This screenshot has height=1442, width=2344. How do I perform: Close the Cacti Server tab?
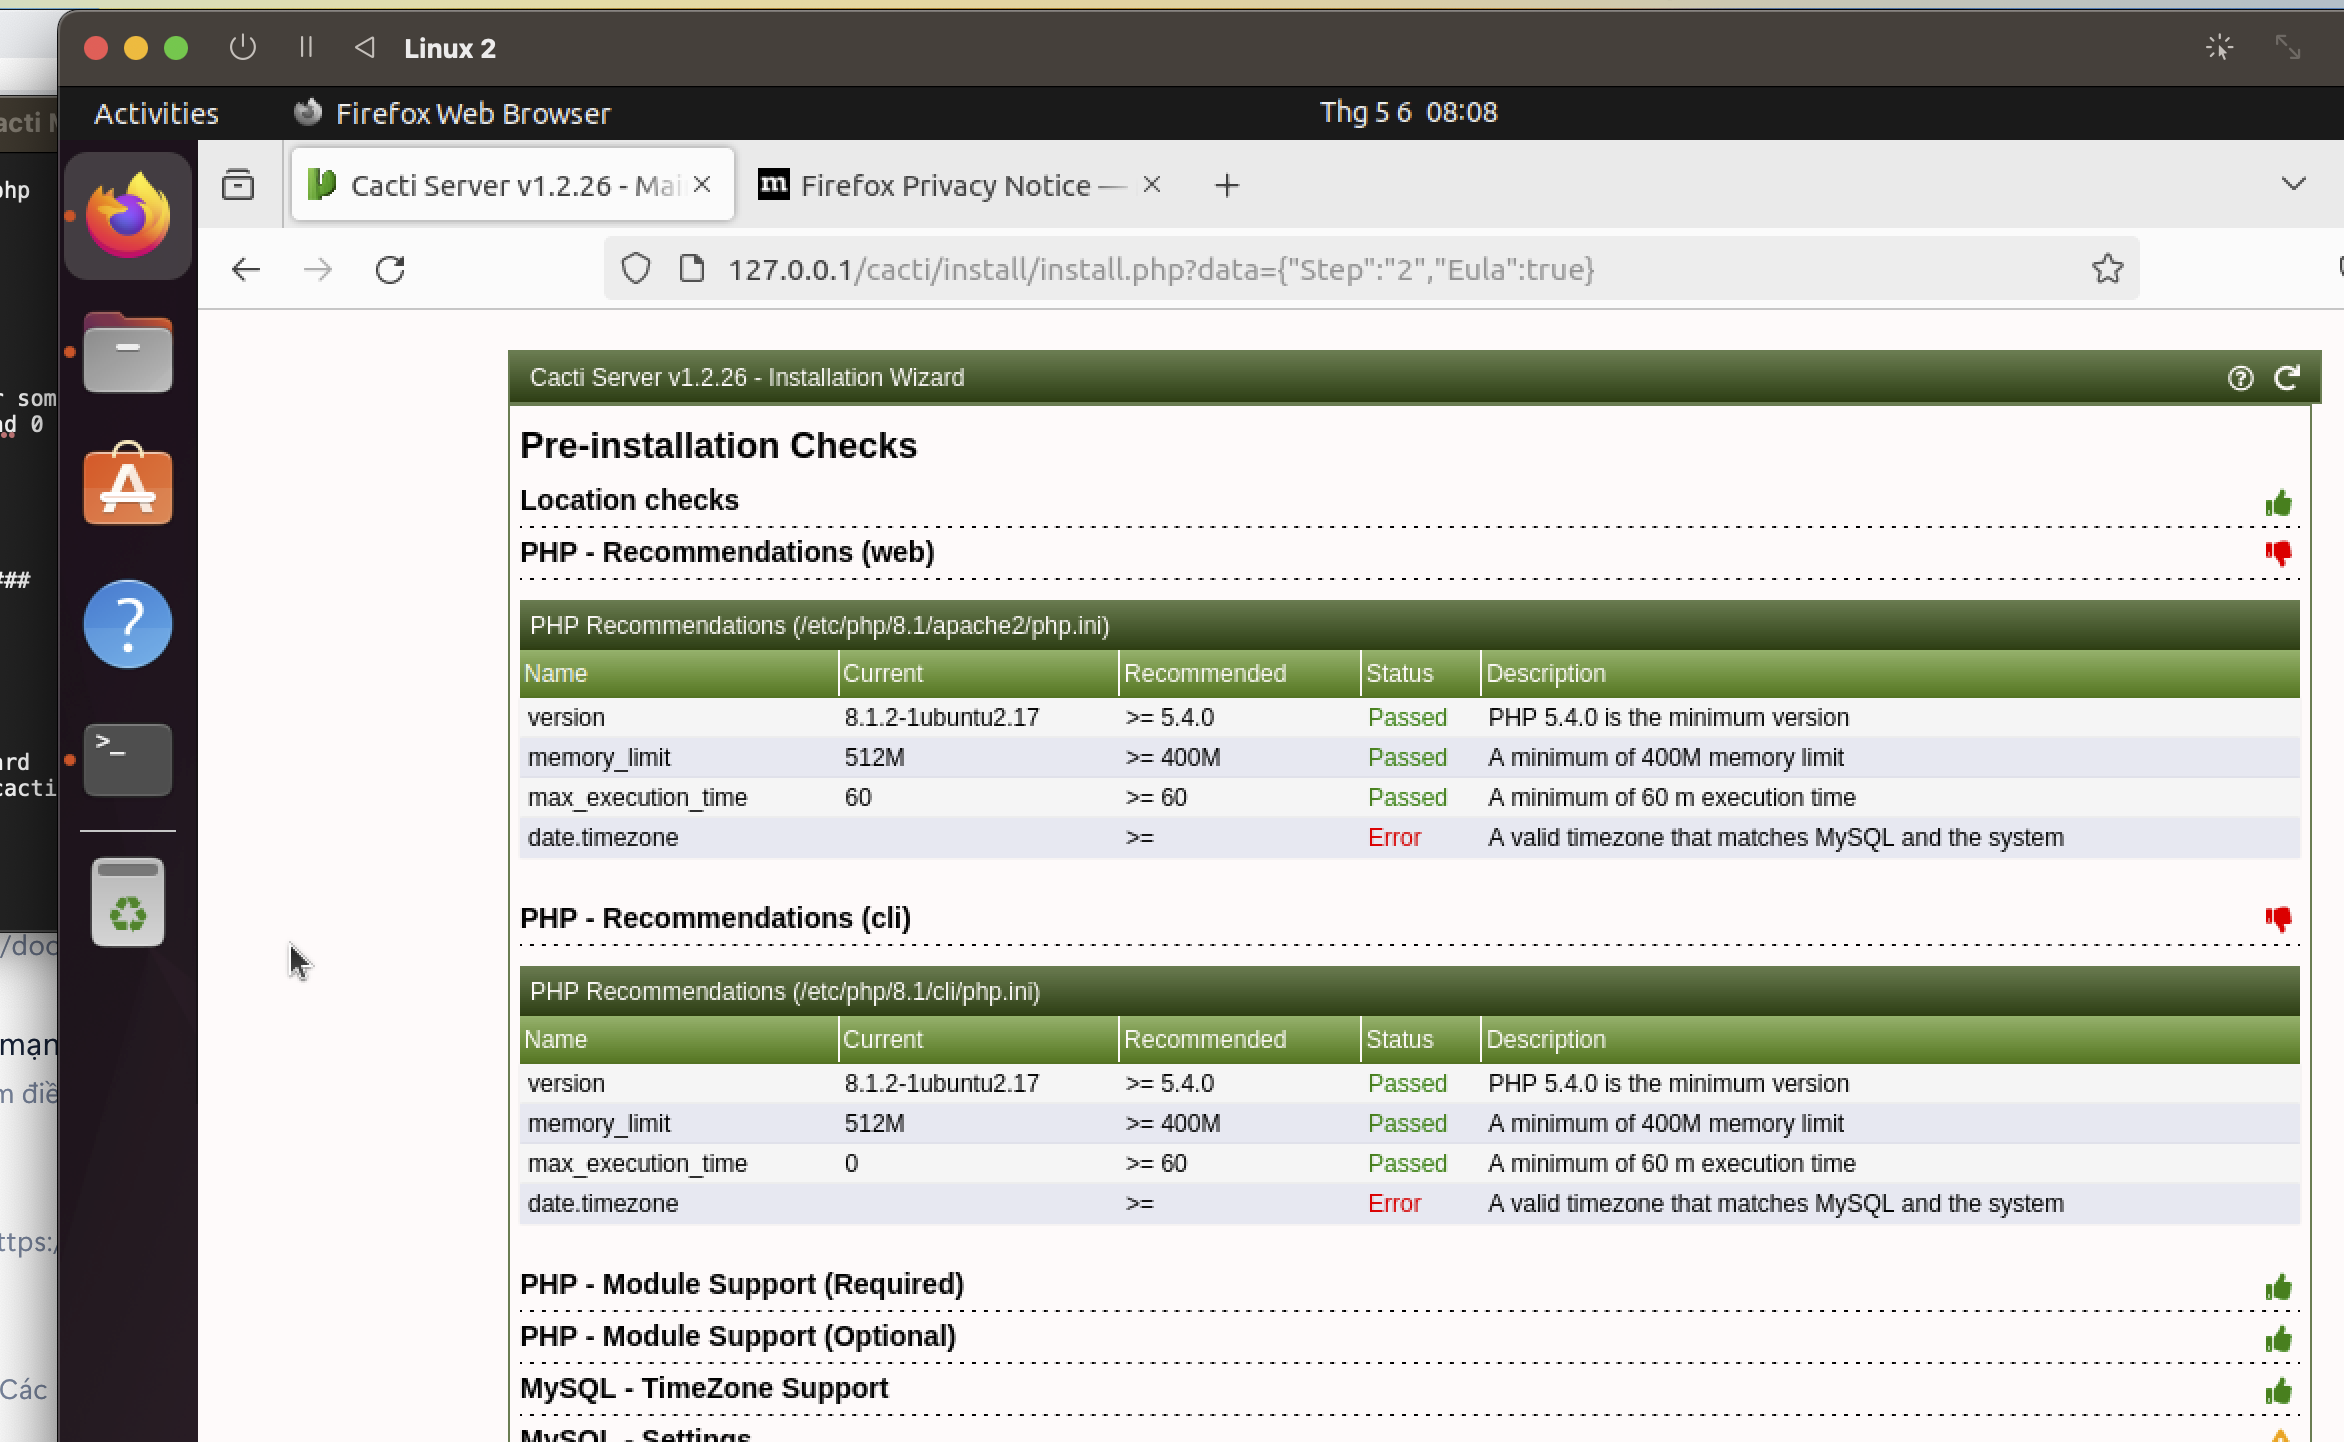(x=702, y=185)
